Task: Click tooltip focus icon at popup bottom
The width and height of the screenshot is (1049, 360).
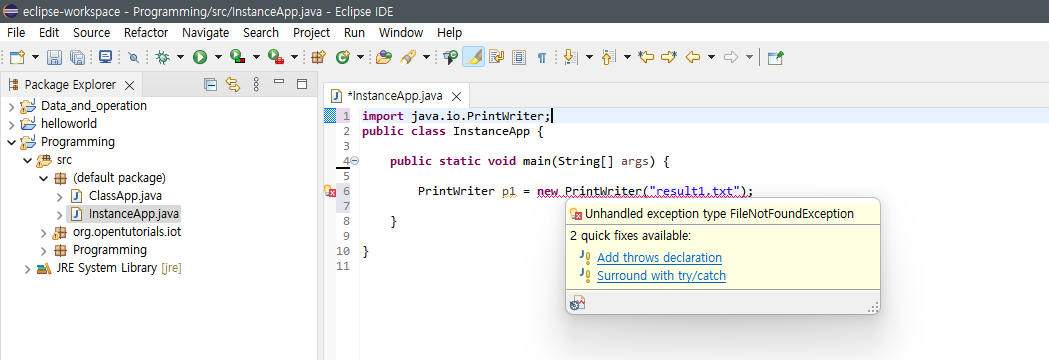Action: (x=577, y=304)
